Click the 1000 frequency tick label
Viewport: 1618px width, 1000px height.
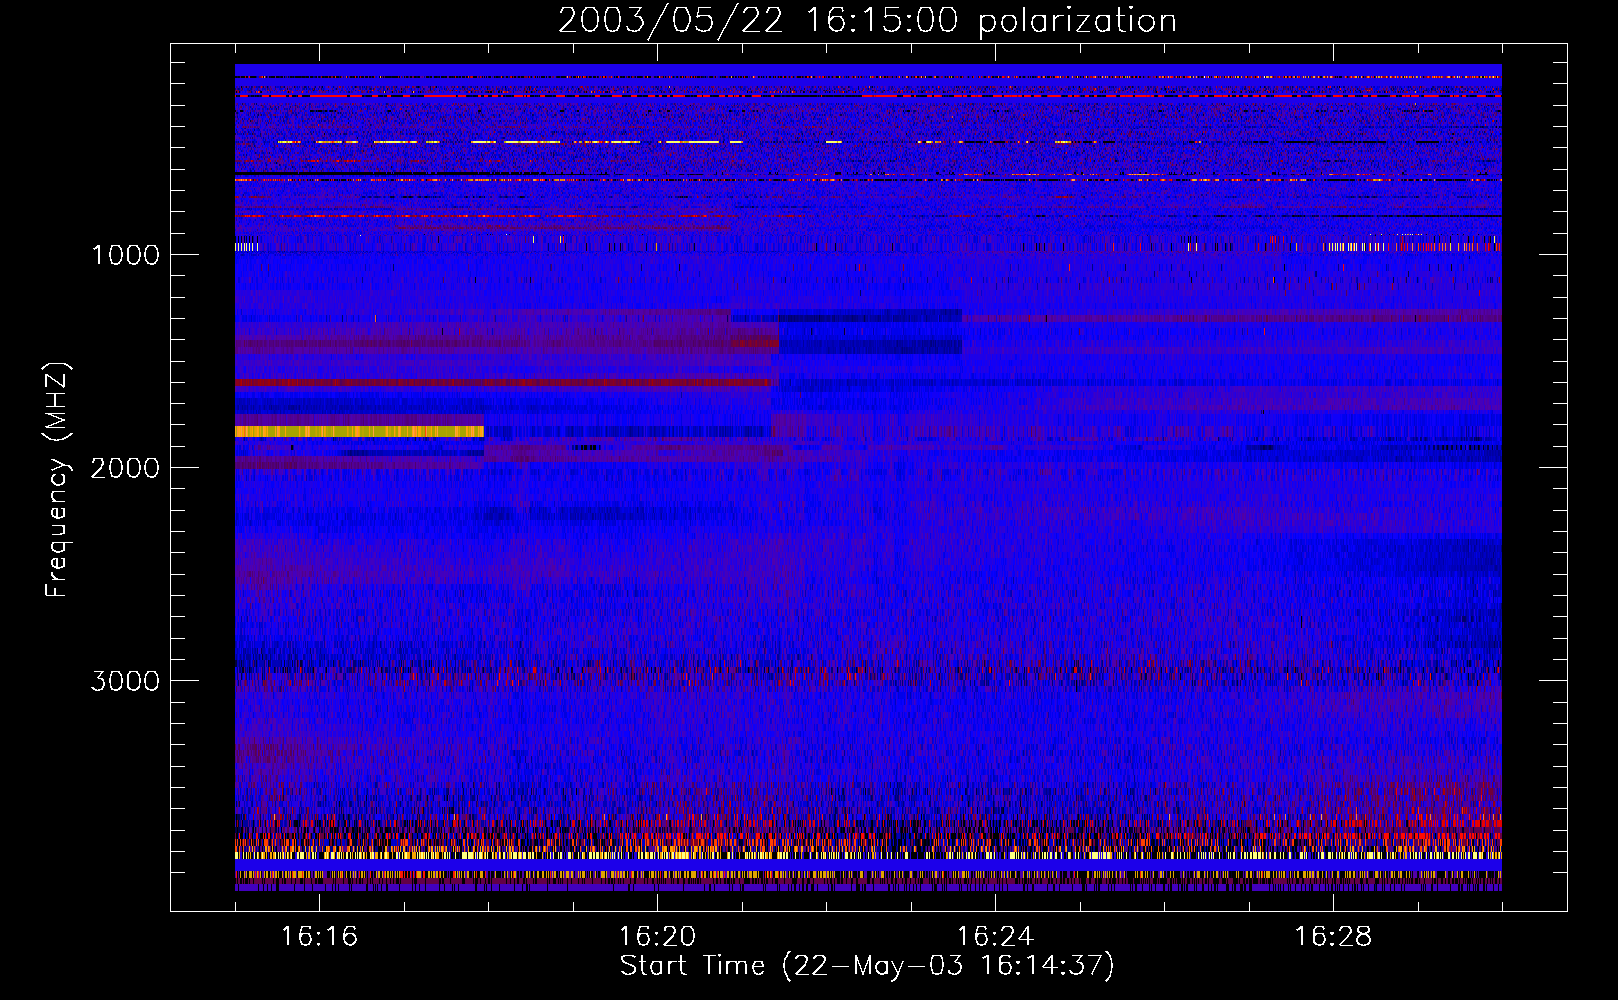point(126,255)
